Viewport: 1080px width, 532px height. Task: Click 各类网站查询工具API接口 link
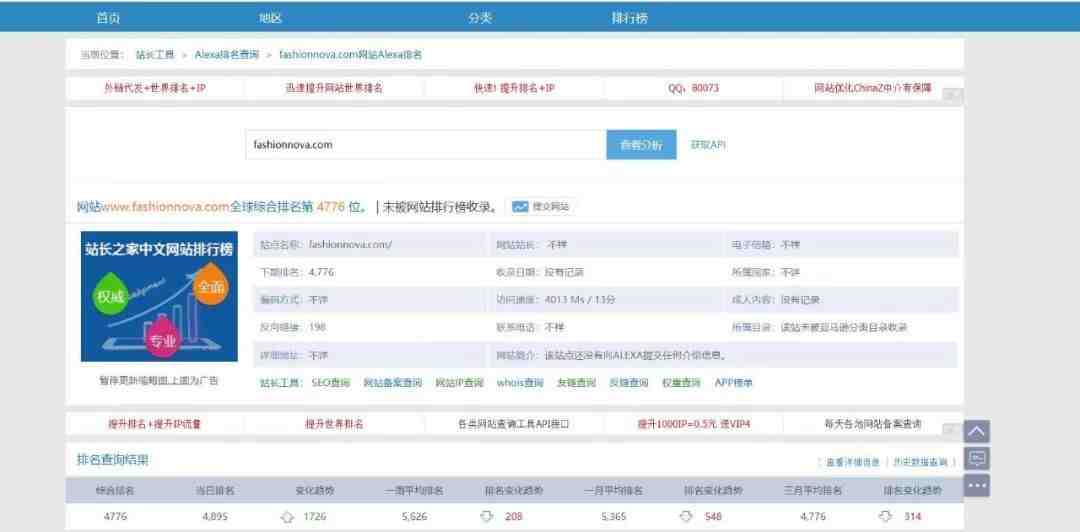coord(514,424)
